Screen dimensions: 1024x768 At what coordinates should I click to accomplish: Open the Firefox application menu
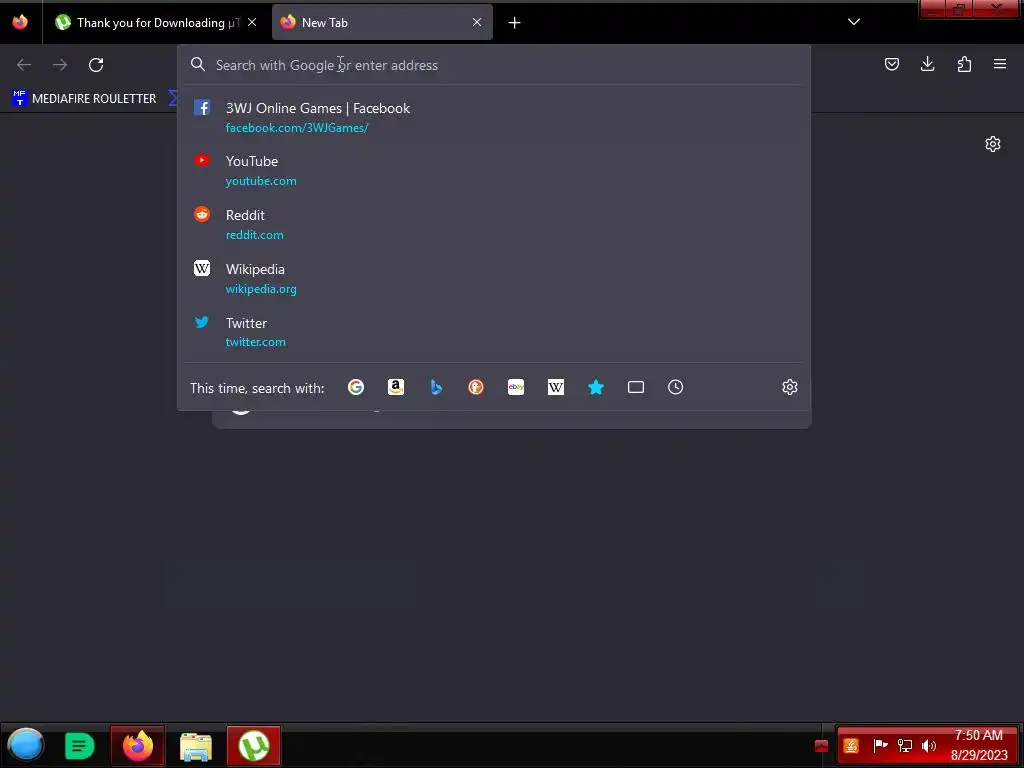click(1000, 64)
